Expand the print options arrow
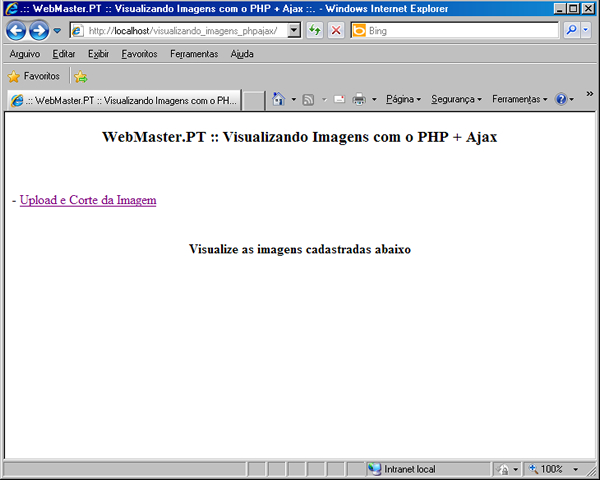Image resolution: width=600 pixels, height=482 pixels. pos(374,99)
